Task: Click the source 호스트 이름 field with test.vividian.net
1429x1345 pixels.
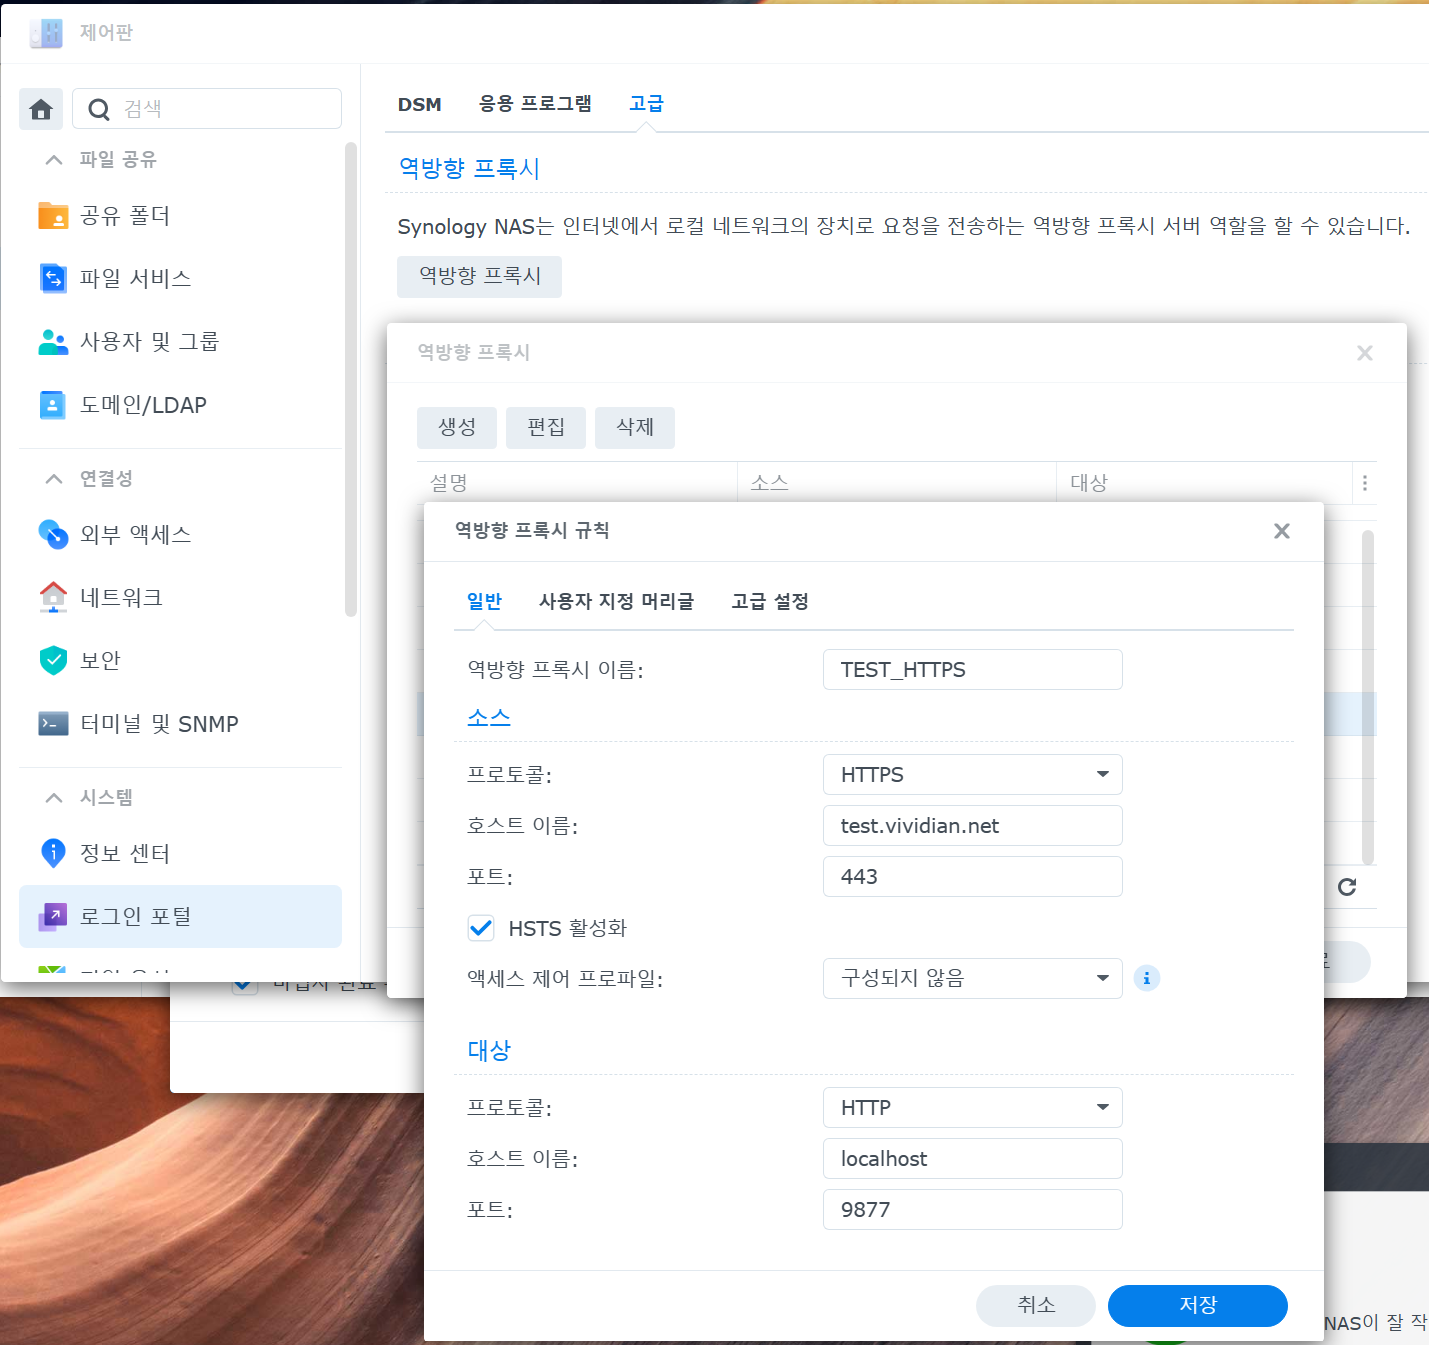Action: pos(972,826)
